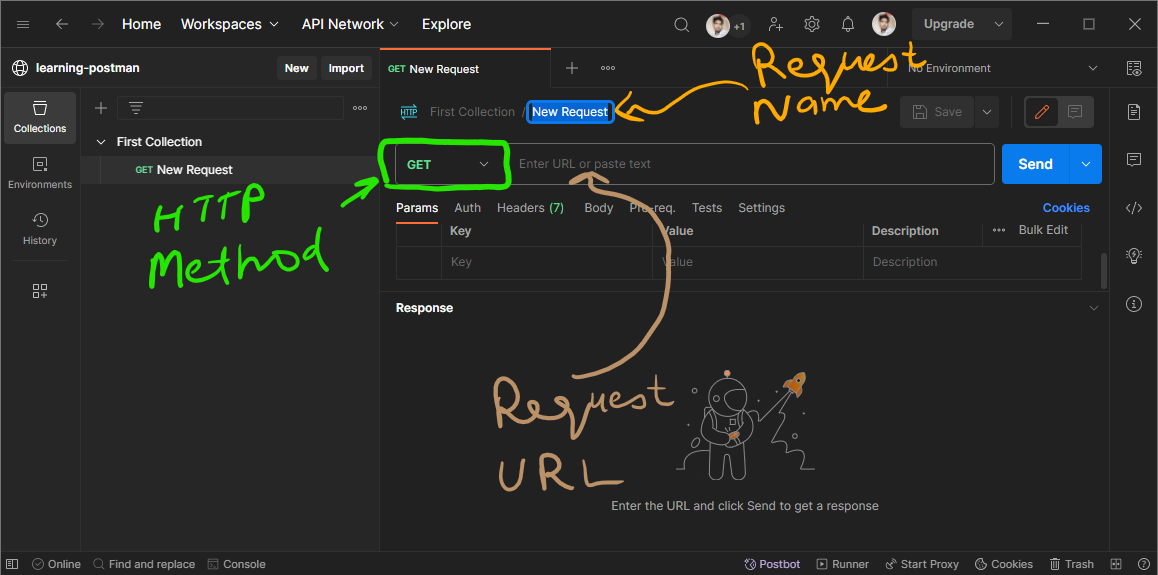
Task: Switch to comment mode icon
Action: (1075, 112)
